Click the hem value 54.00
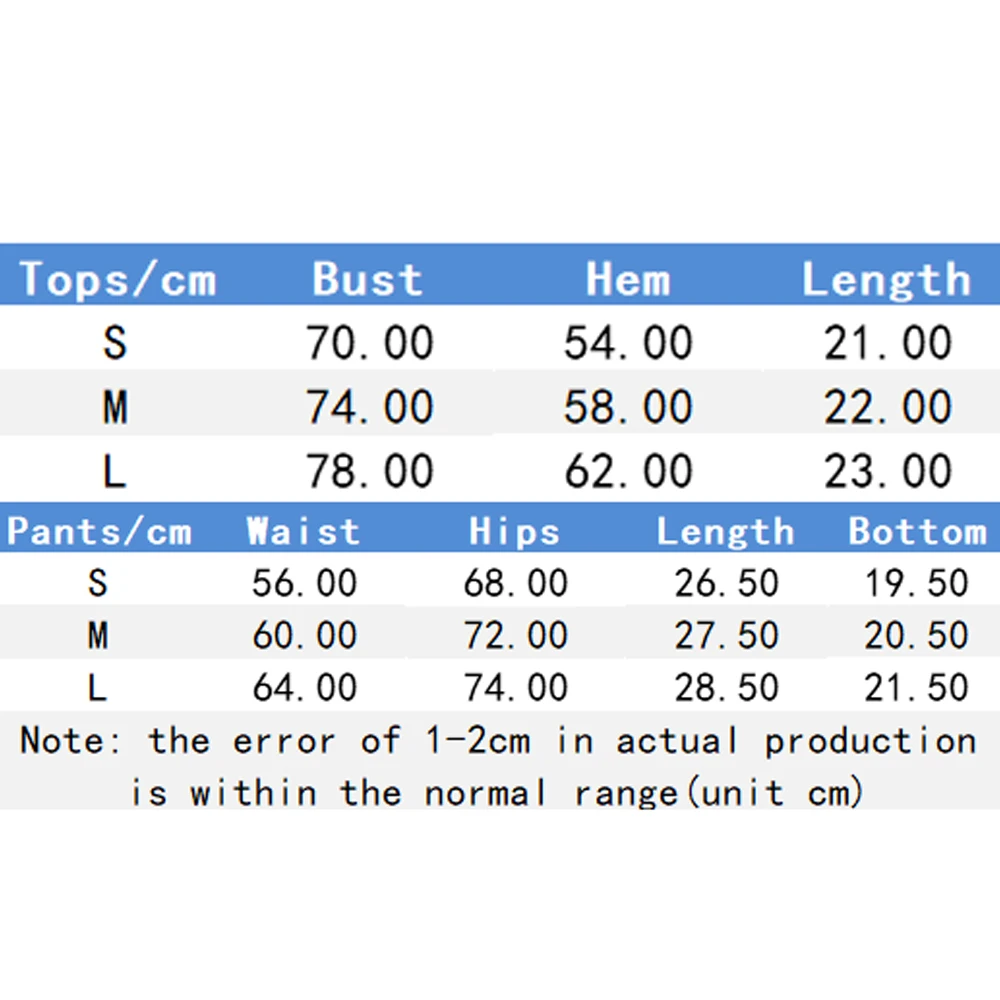 pyautogui.click(x=628, y=343)
